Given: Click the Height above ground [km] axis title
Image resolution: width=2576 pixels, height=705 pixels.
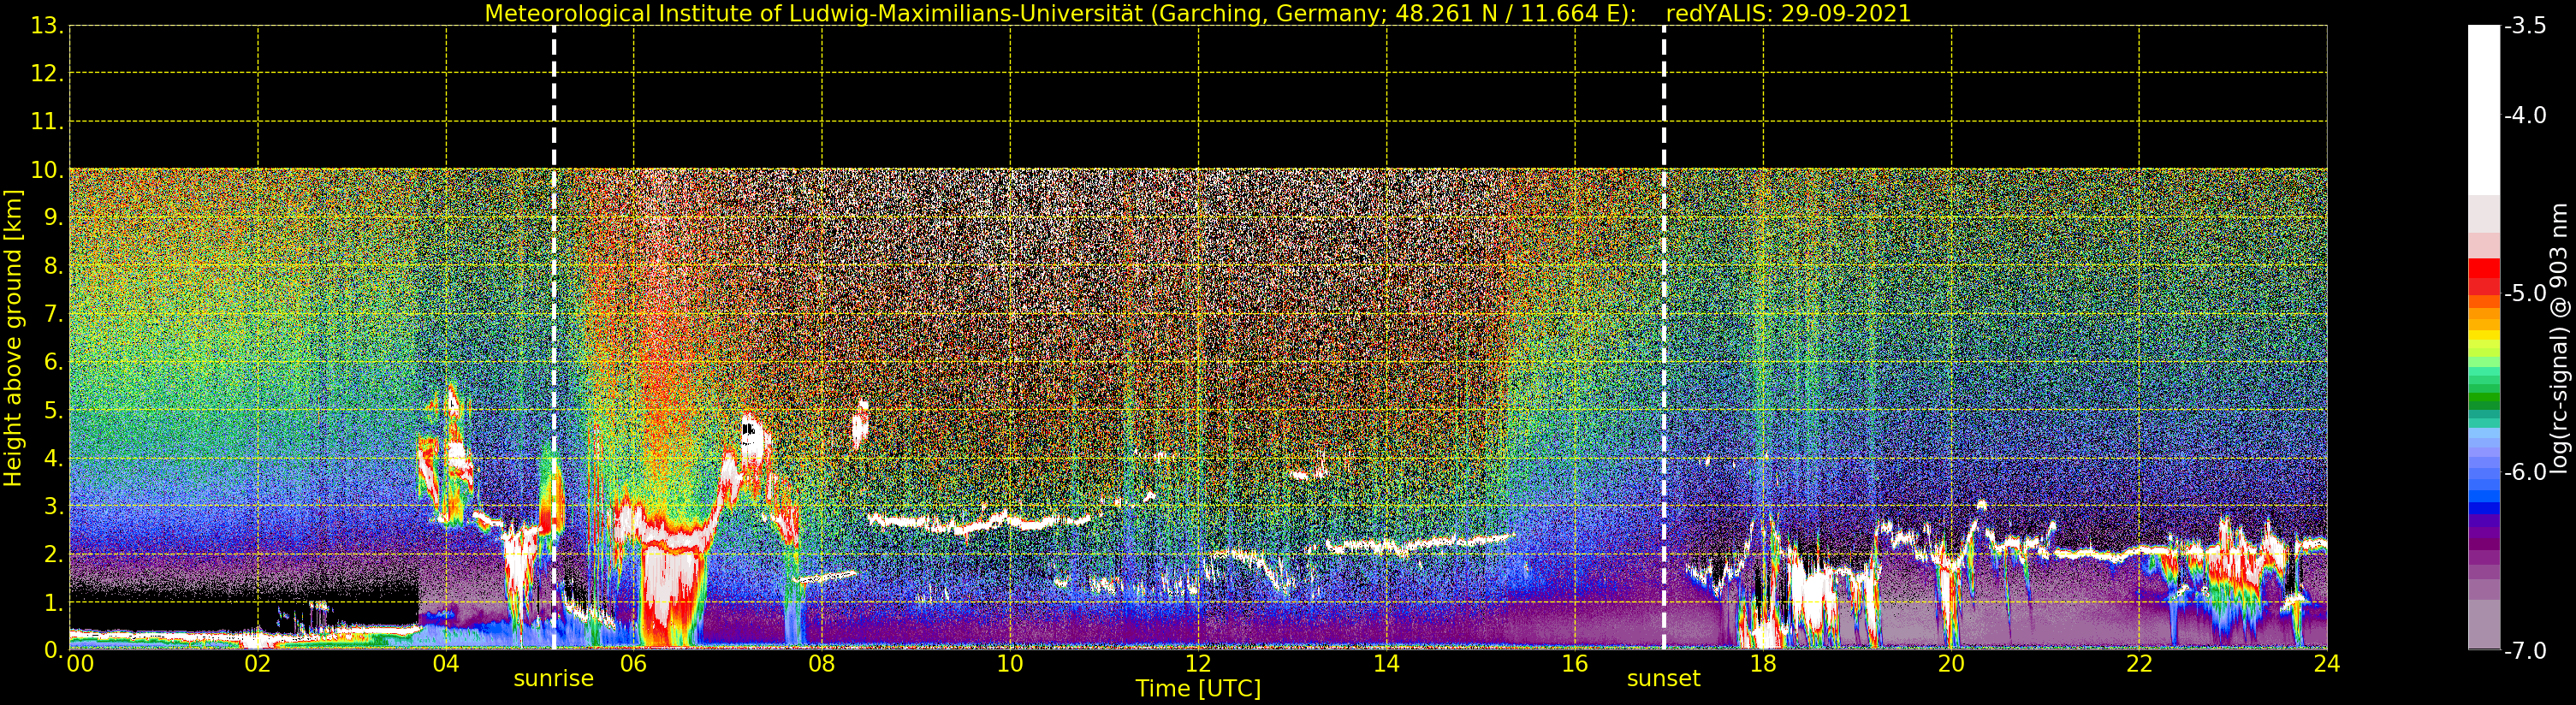Looking at the screenshot, I should click(13, 338).
